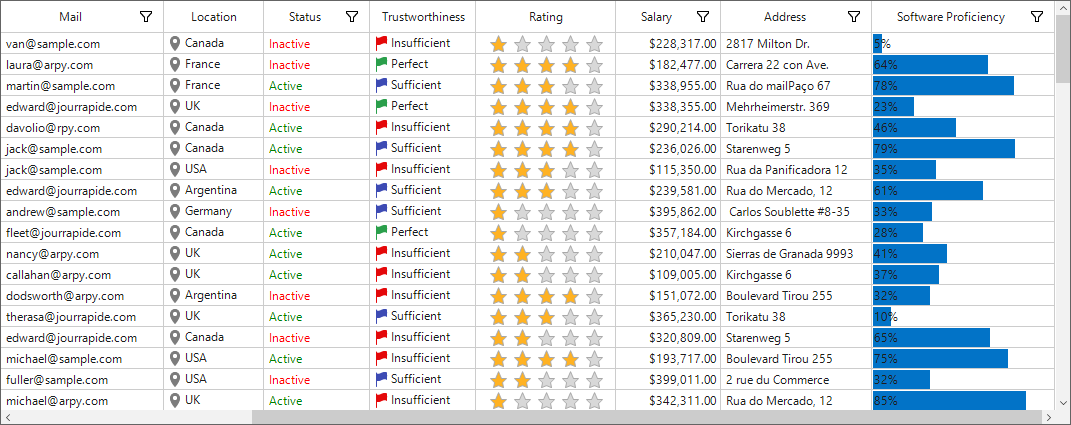Click the blue flag in martin@sample.com row
Screen dimensions: 1071x425
[x=381, y=85]
